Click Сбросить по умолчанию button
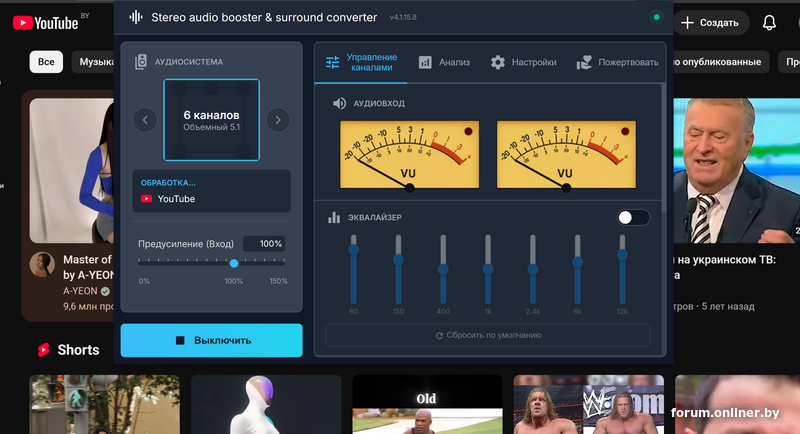This screenshot has width=800, height=434. [x=488, y=336]
